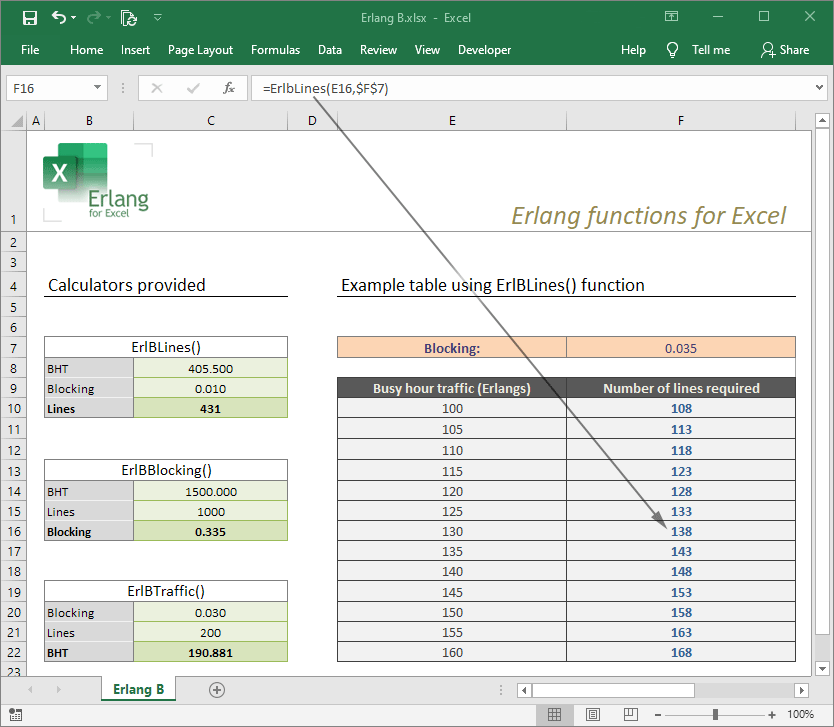
Task: Click the Insert Function fx icon
Action: tap(228, 88)
